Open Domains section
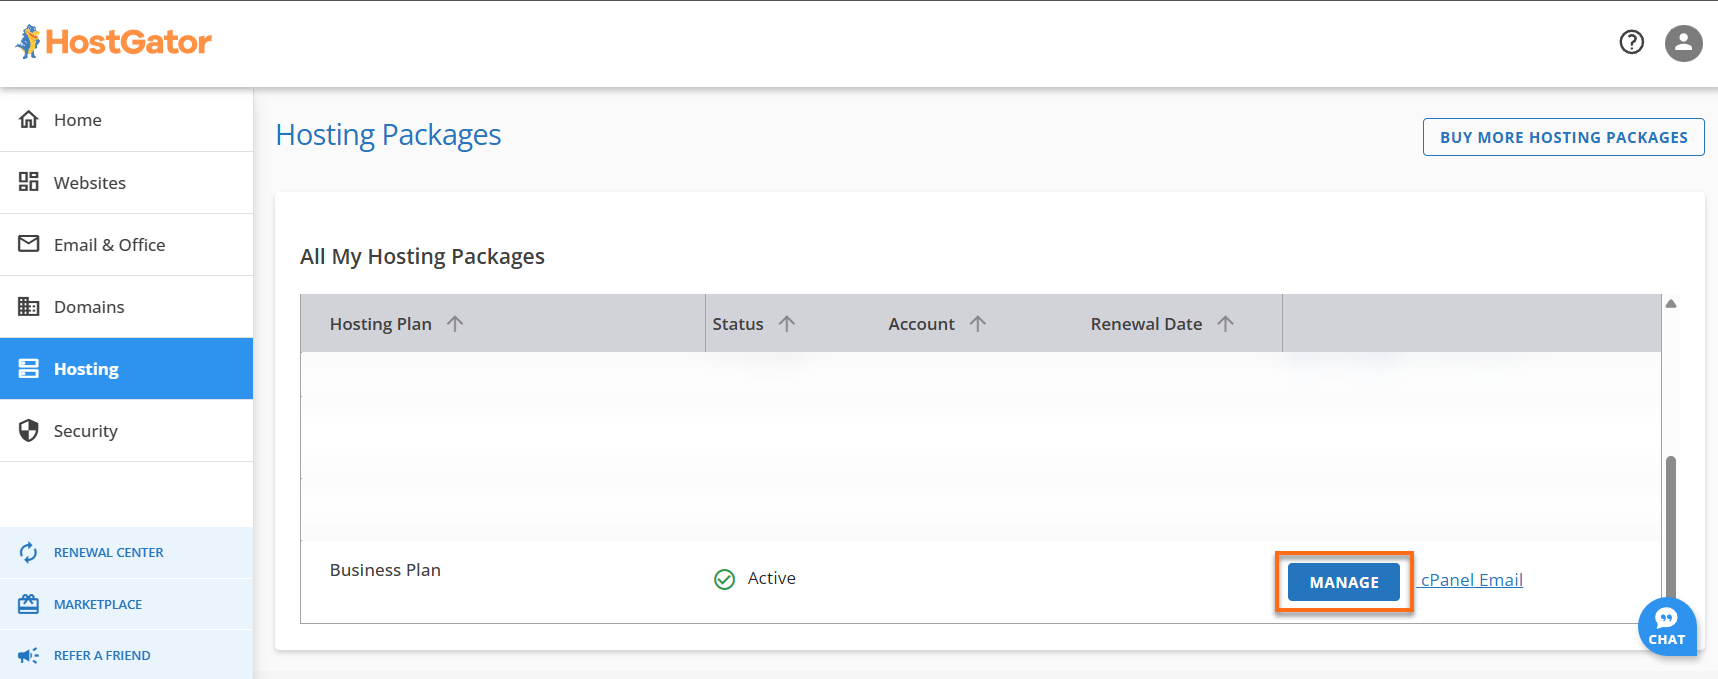Image resolution: width=1718 pixels, height=679 pixels. 126,306
